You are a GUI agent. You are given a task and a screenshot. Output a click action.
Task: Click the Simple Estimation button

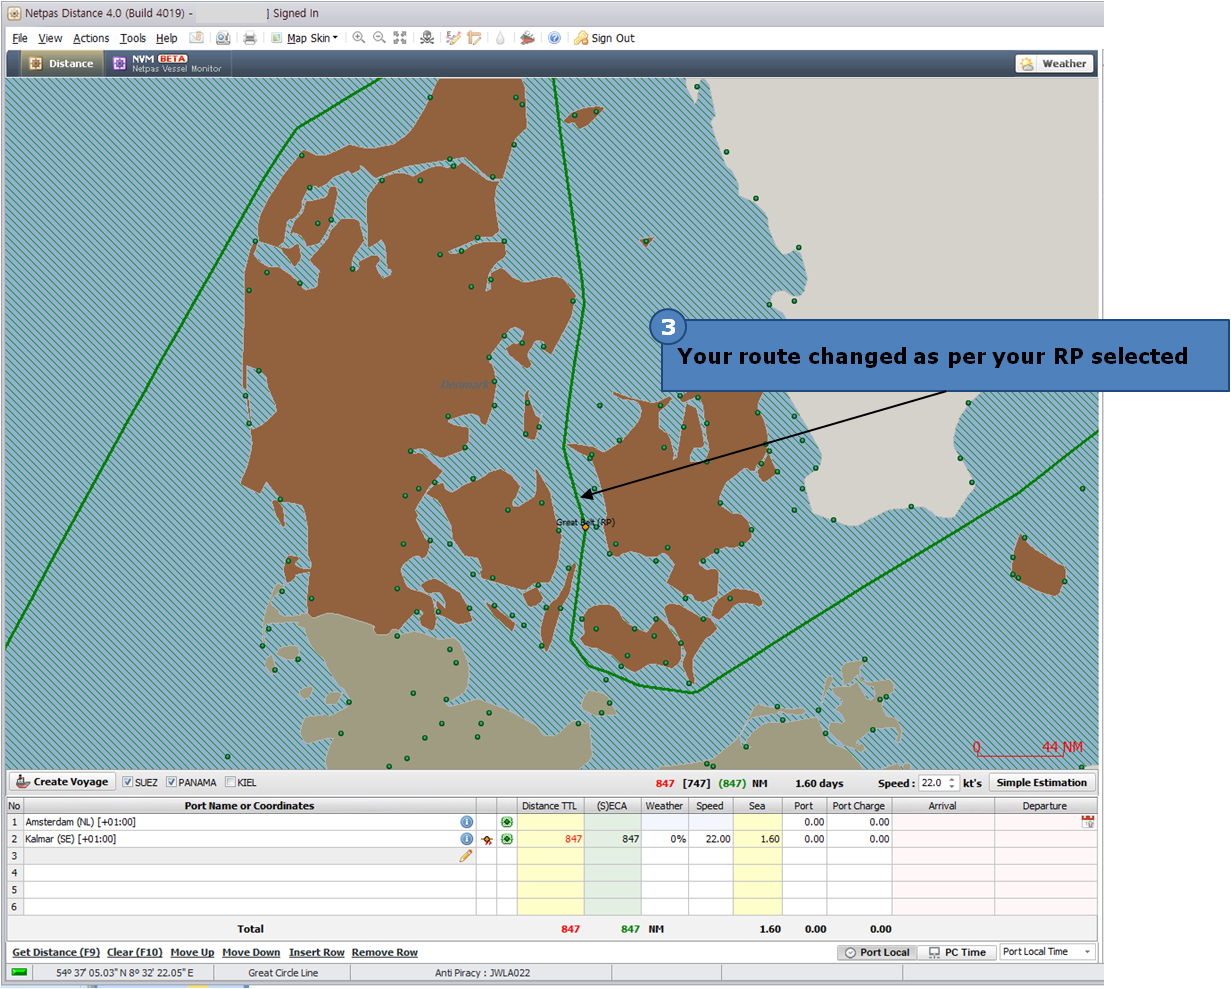click(x=1041, y=783)
